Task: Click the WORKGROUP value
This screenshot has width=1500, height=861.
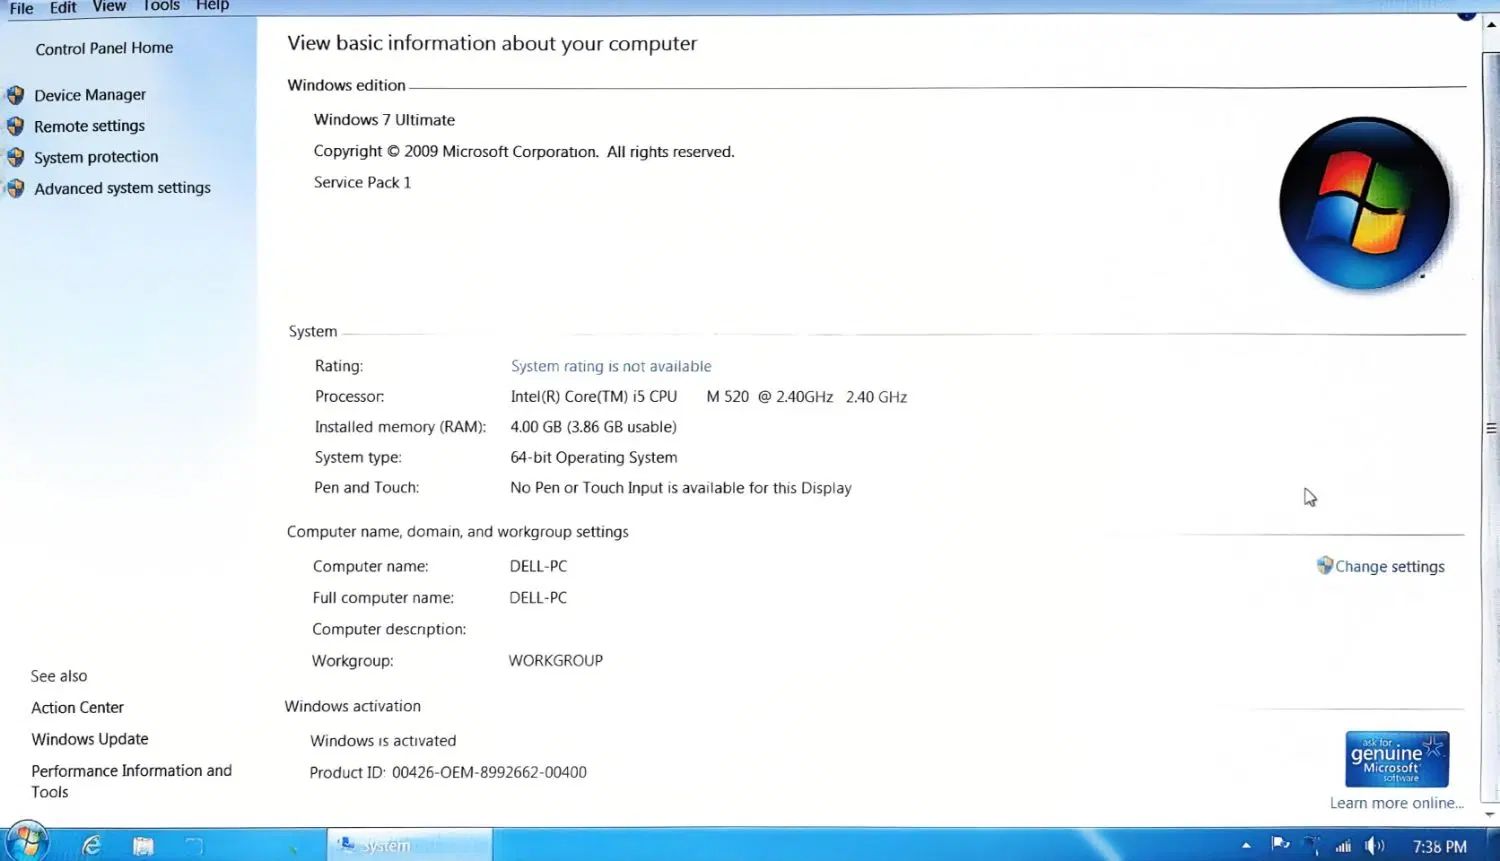Action: pos(556,661)
